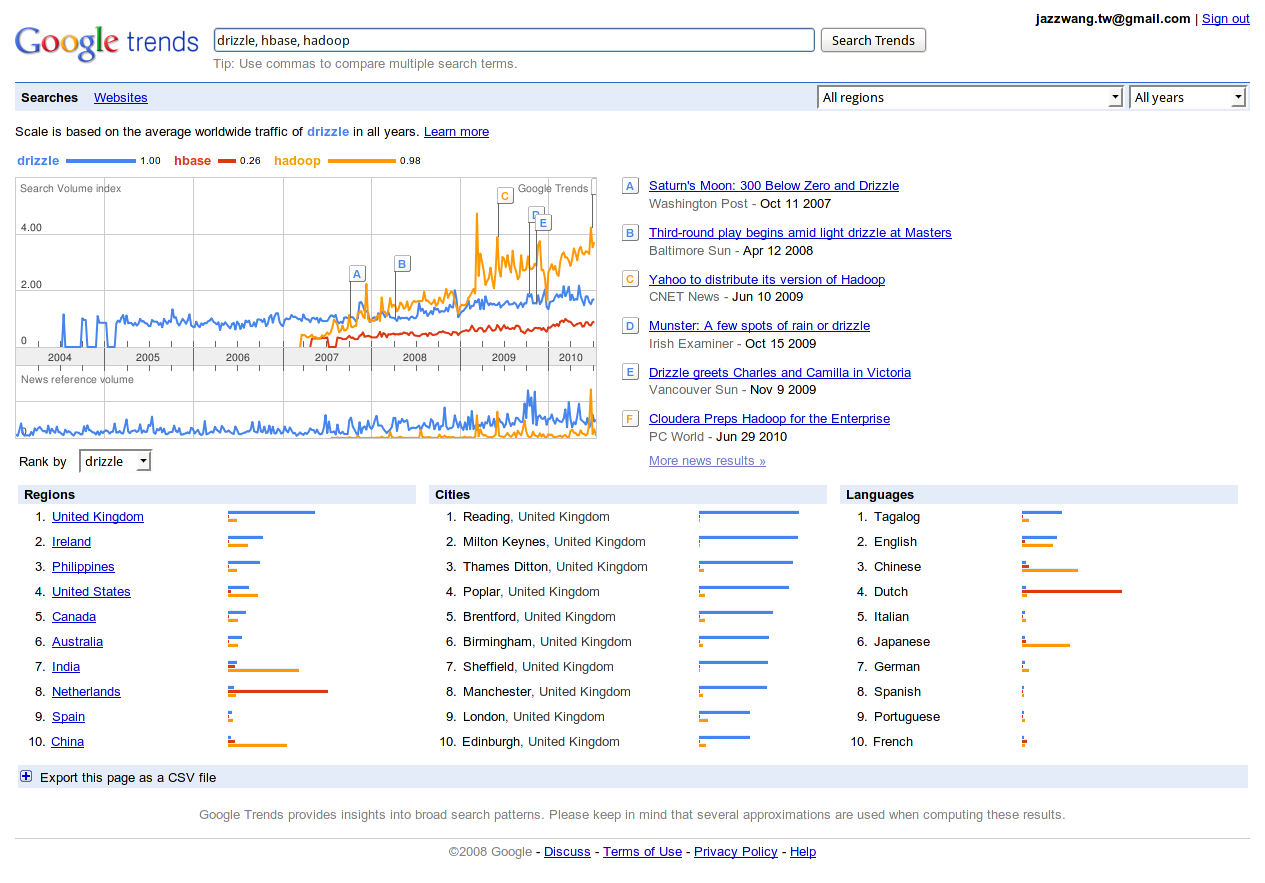Open the Rank by drizzle dropdown

pos(115,461)
